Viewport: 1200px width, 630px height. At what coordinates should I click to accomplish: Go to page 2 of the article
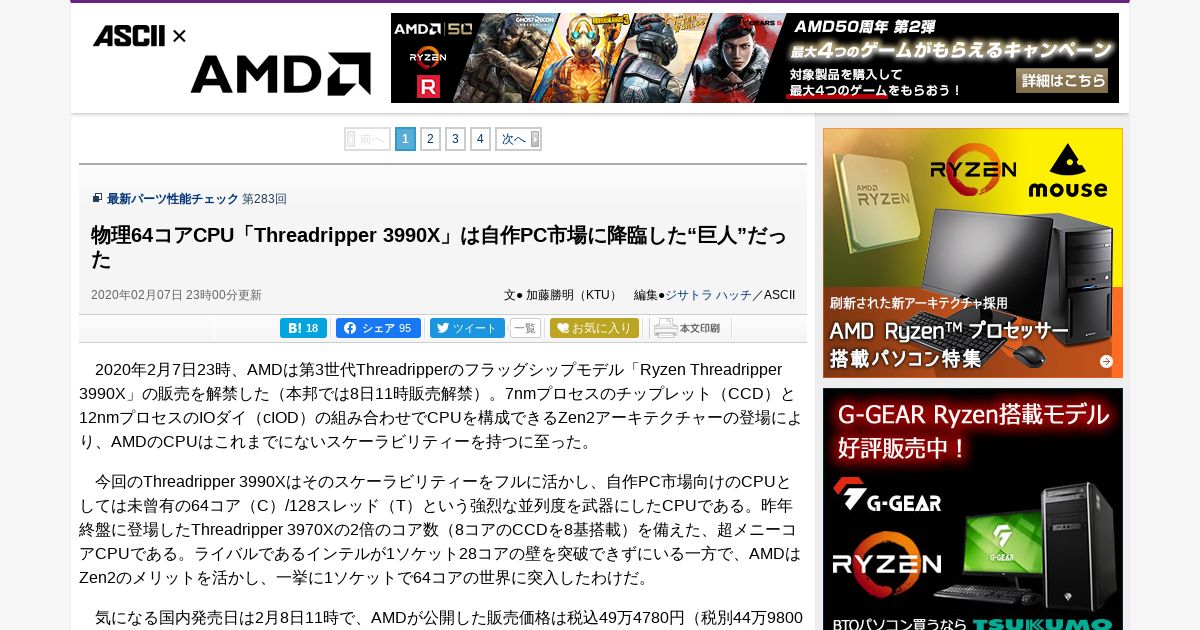(430, 139)
